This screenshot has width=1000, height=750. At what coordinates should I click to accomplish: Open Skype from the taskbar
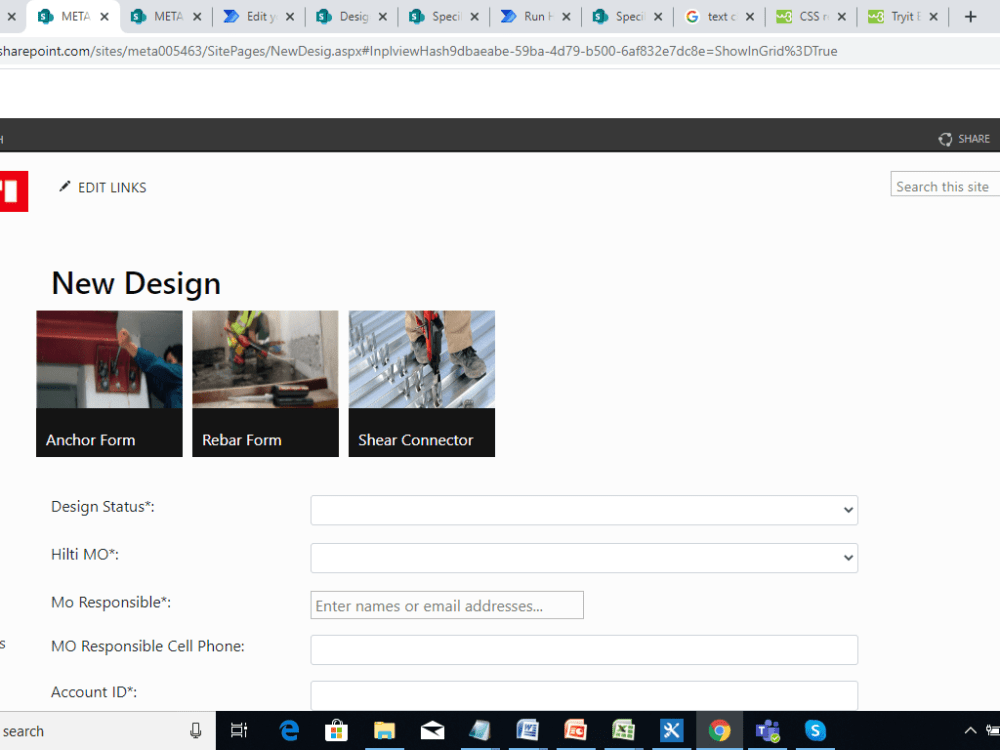[816, 730]
